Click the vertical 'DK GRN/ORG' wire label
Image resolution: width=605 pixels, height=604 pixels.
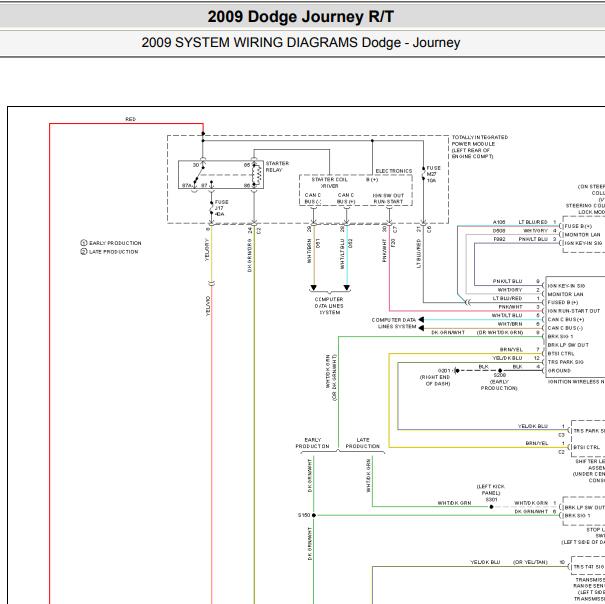pyautogui.click(x=249, y=255)
